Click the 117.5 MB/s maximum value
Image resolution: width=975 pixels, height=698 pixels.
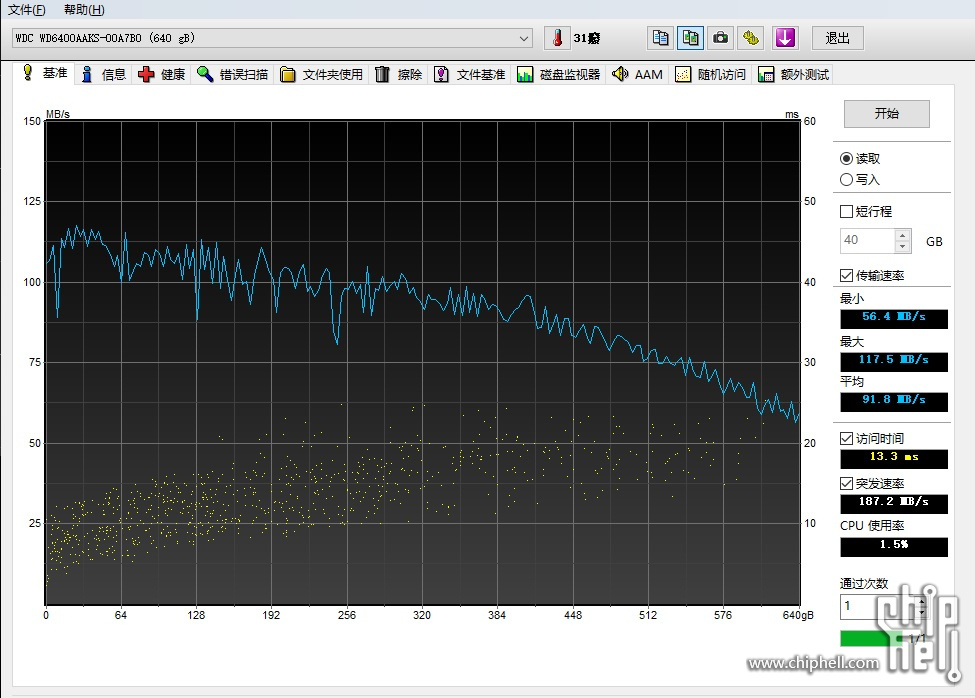point(894,361)
